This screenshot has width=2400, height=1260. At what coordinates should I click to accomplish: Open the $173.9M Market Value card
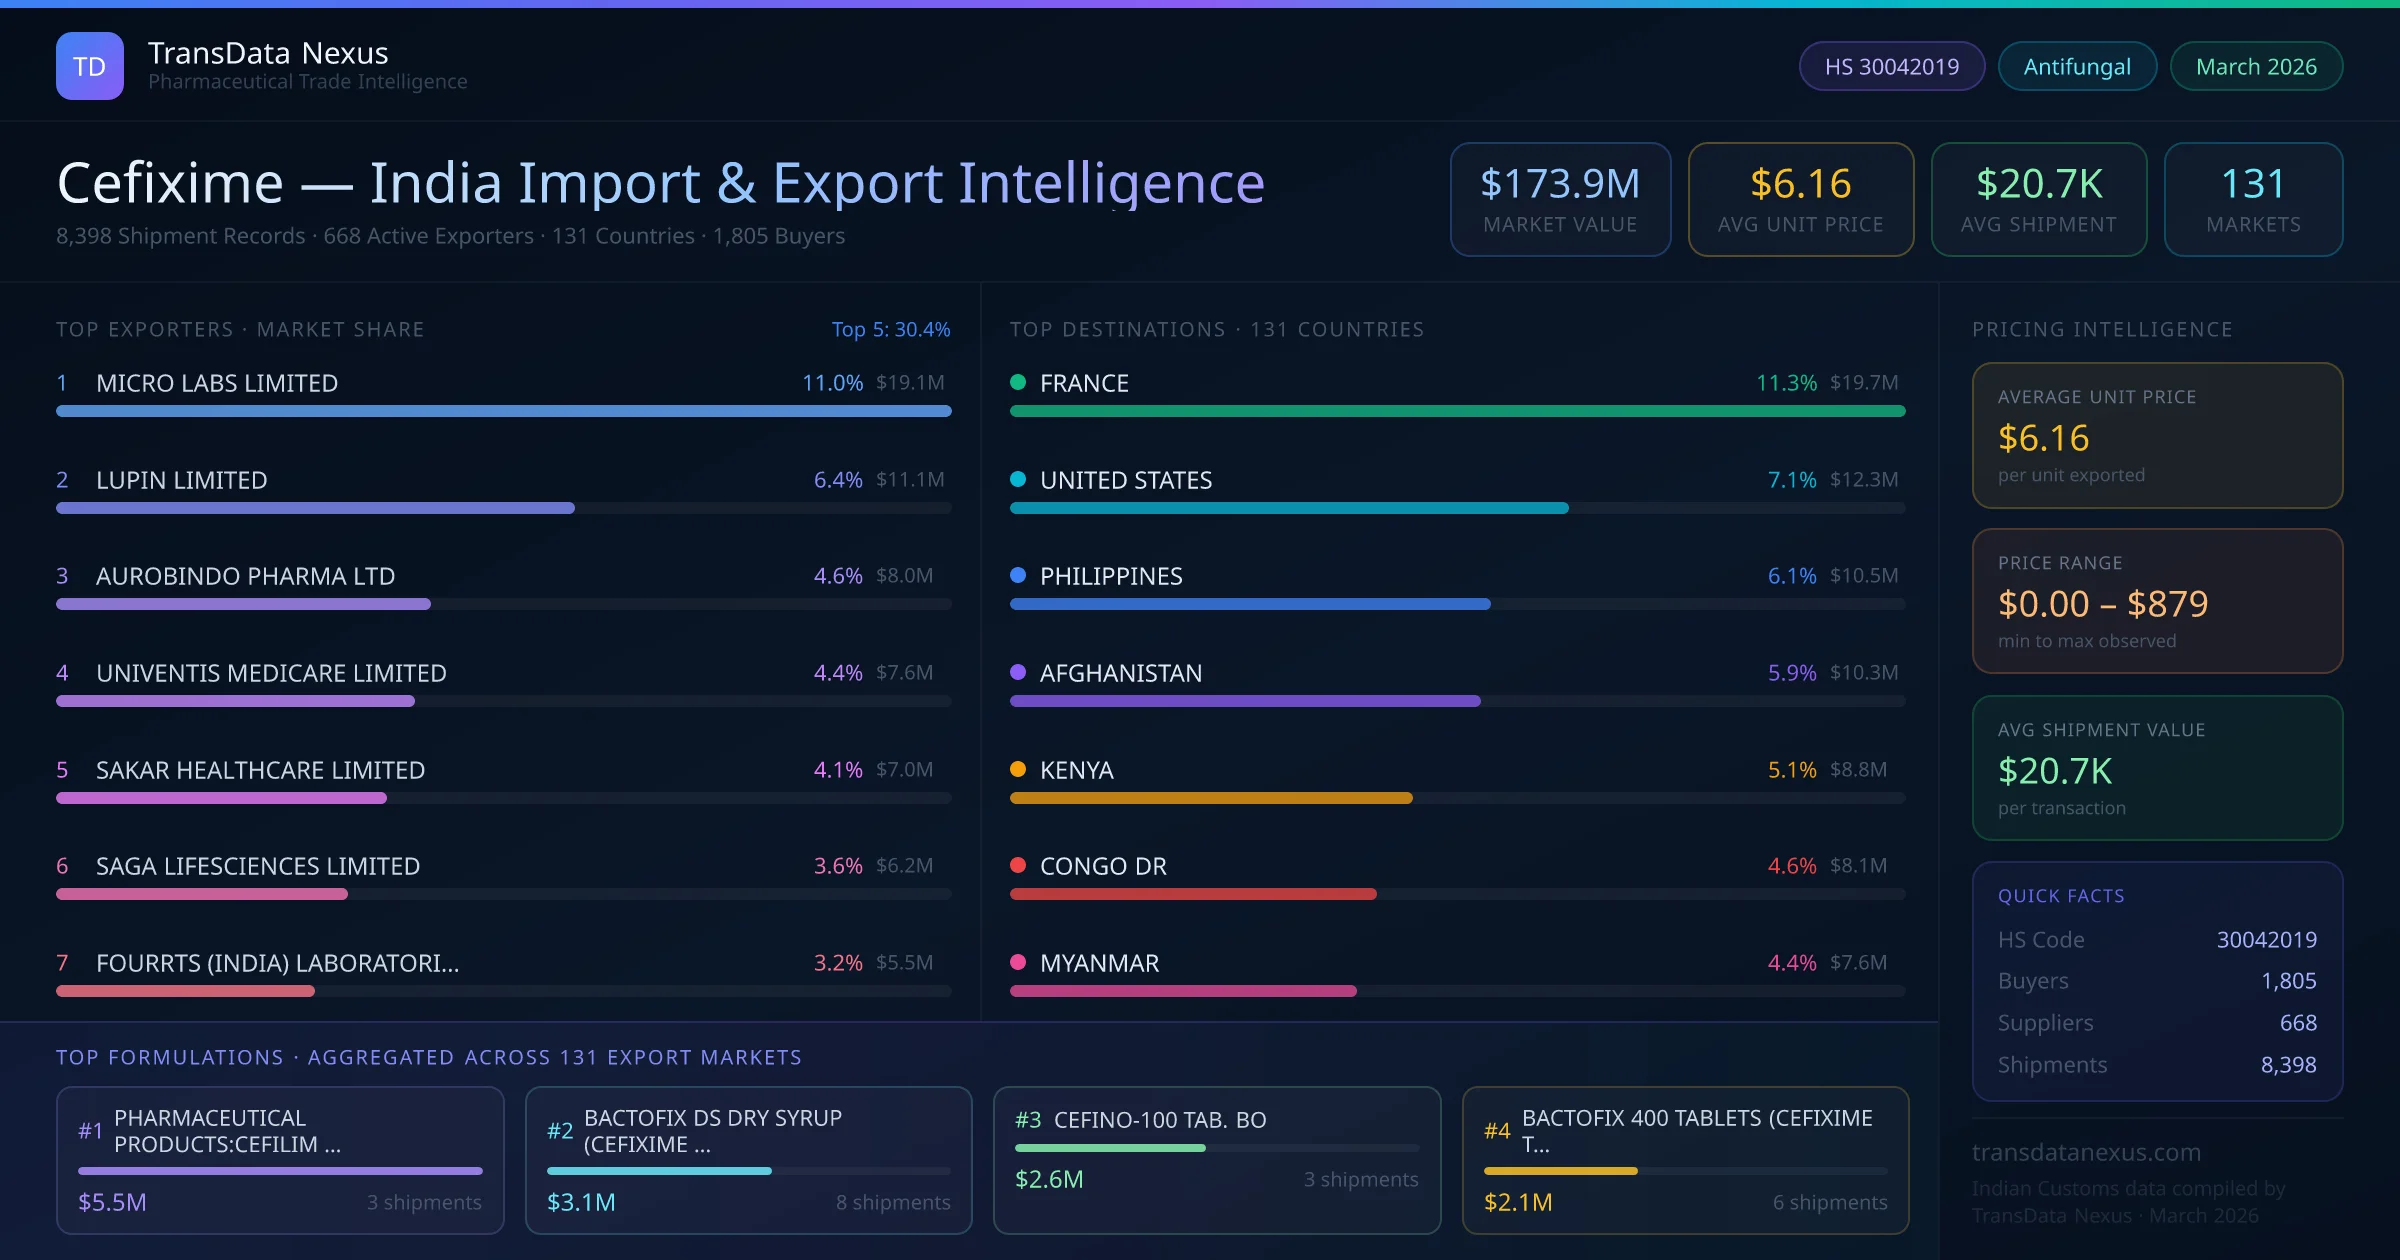point(1559,199)
